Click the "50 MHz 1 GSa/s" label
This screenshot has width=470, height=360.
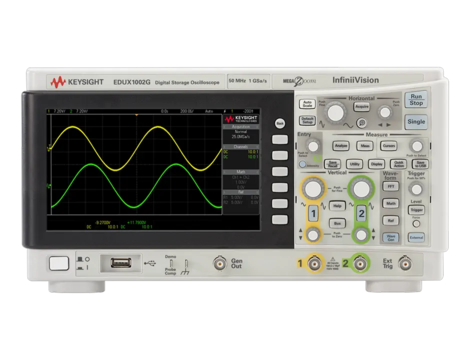point(248,81)
